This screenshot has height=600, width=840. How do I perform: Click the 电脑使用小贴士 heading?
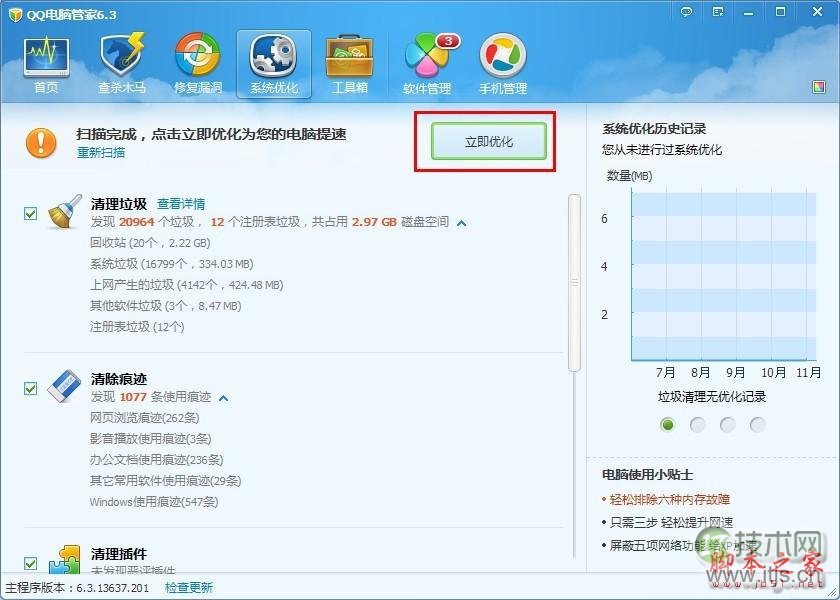click(647, 475)
